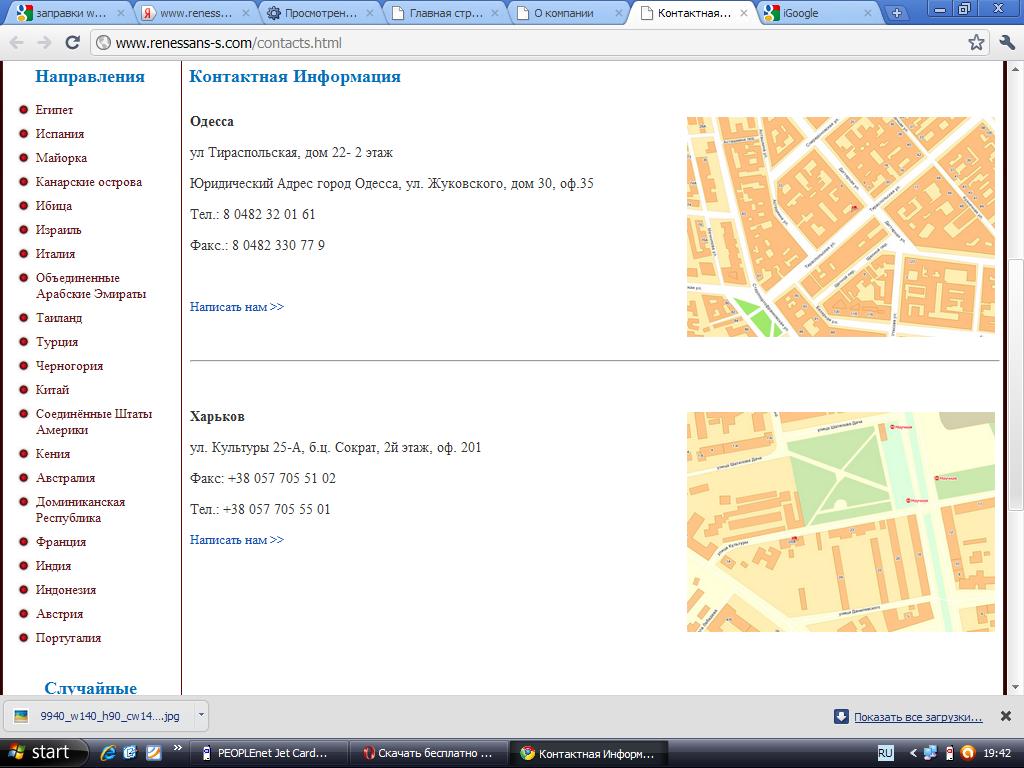
Task: Expand hidden system tray icons arrow
Action: [912, 752]
